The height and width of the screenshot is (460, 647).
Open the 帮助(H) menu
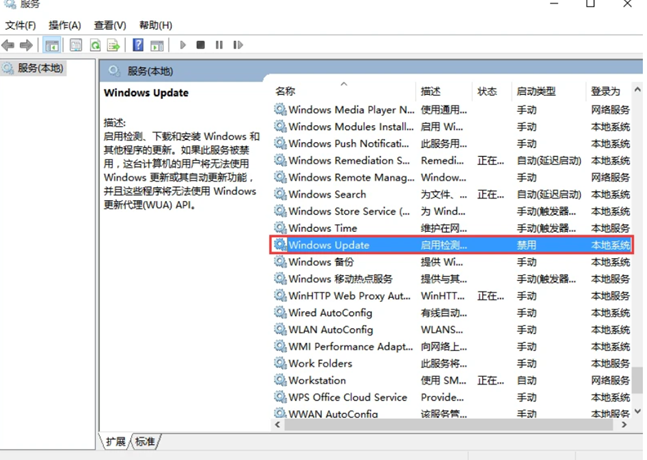156,25
